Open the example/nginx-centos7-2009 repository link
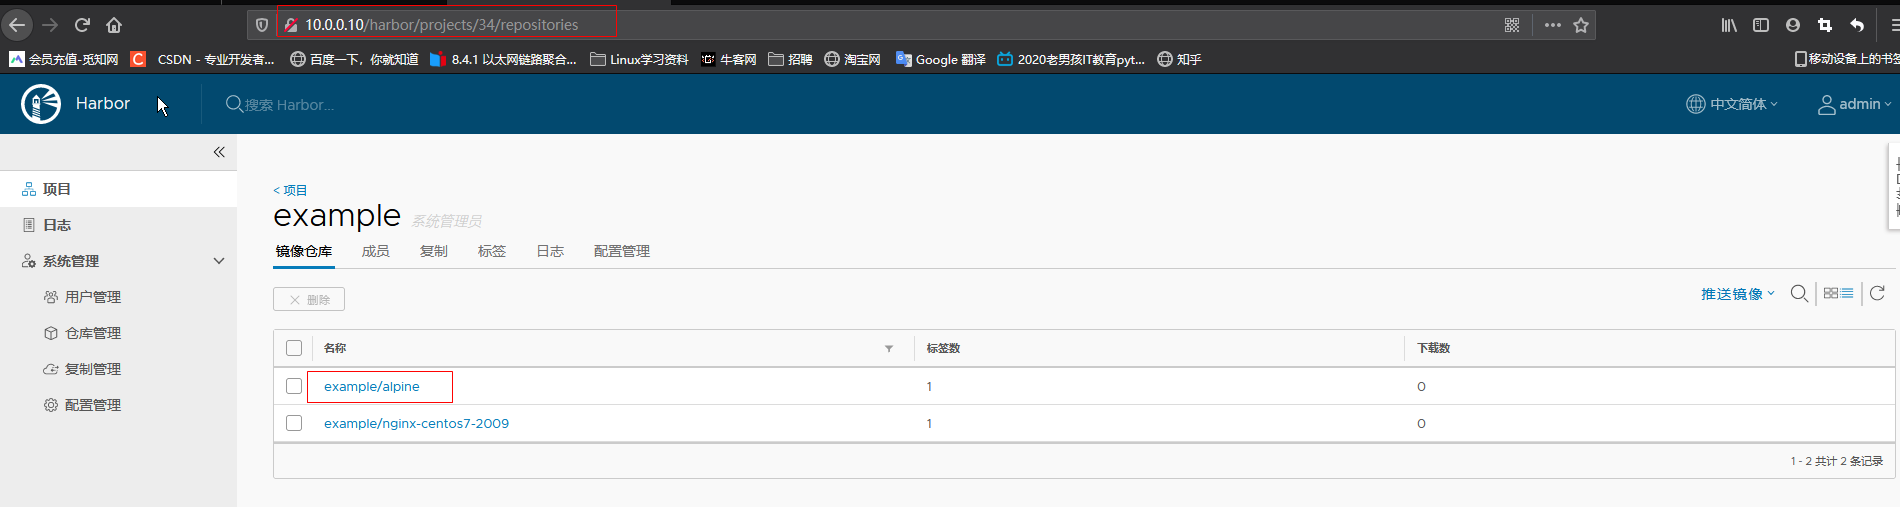 [416, 423]
